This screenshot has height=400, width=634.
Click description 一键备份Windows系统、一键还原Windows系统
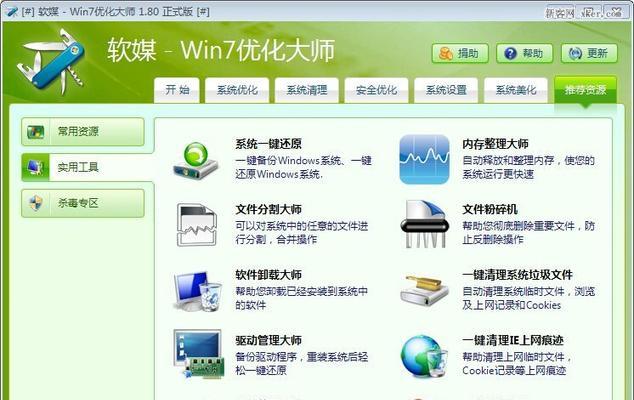[303, 167]
